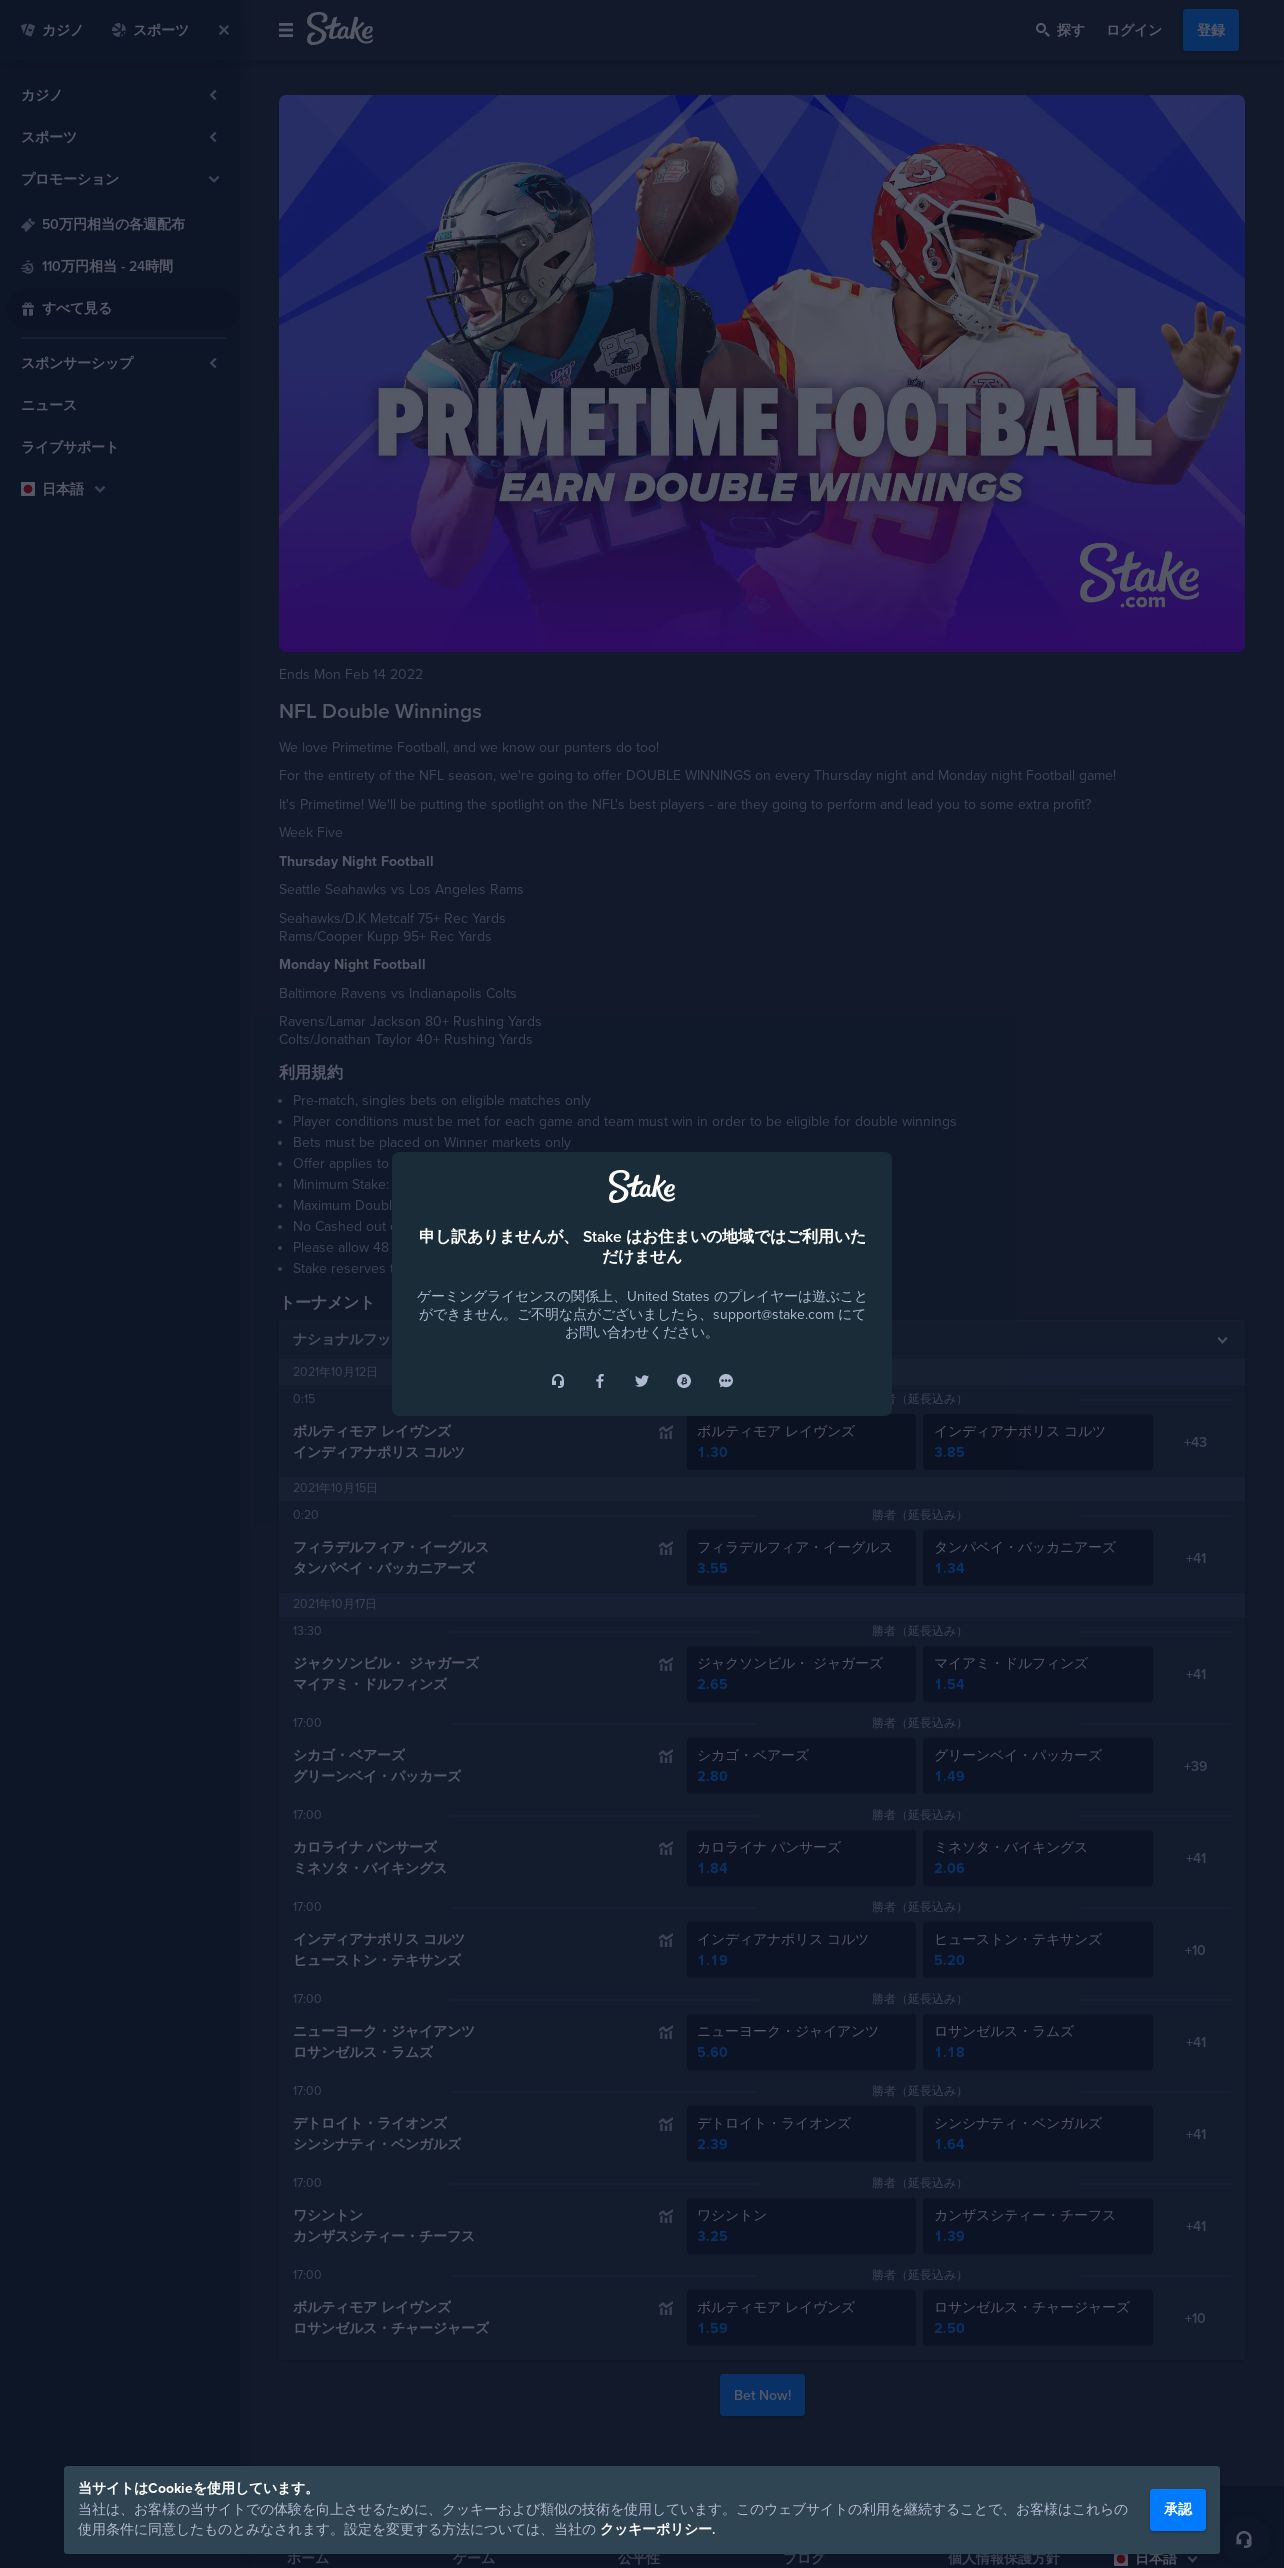
Task: Click the 'NFL Double Winnings' heading
Action: point(380,711)
